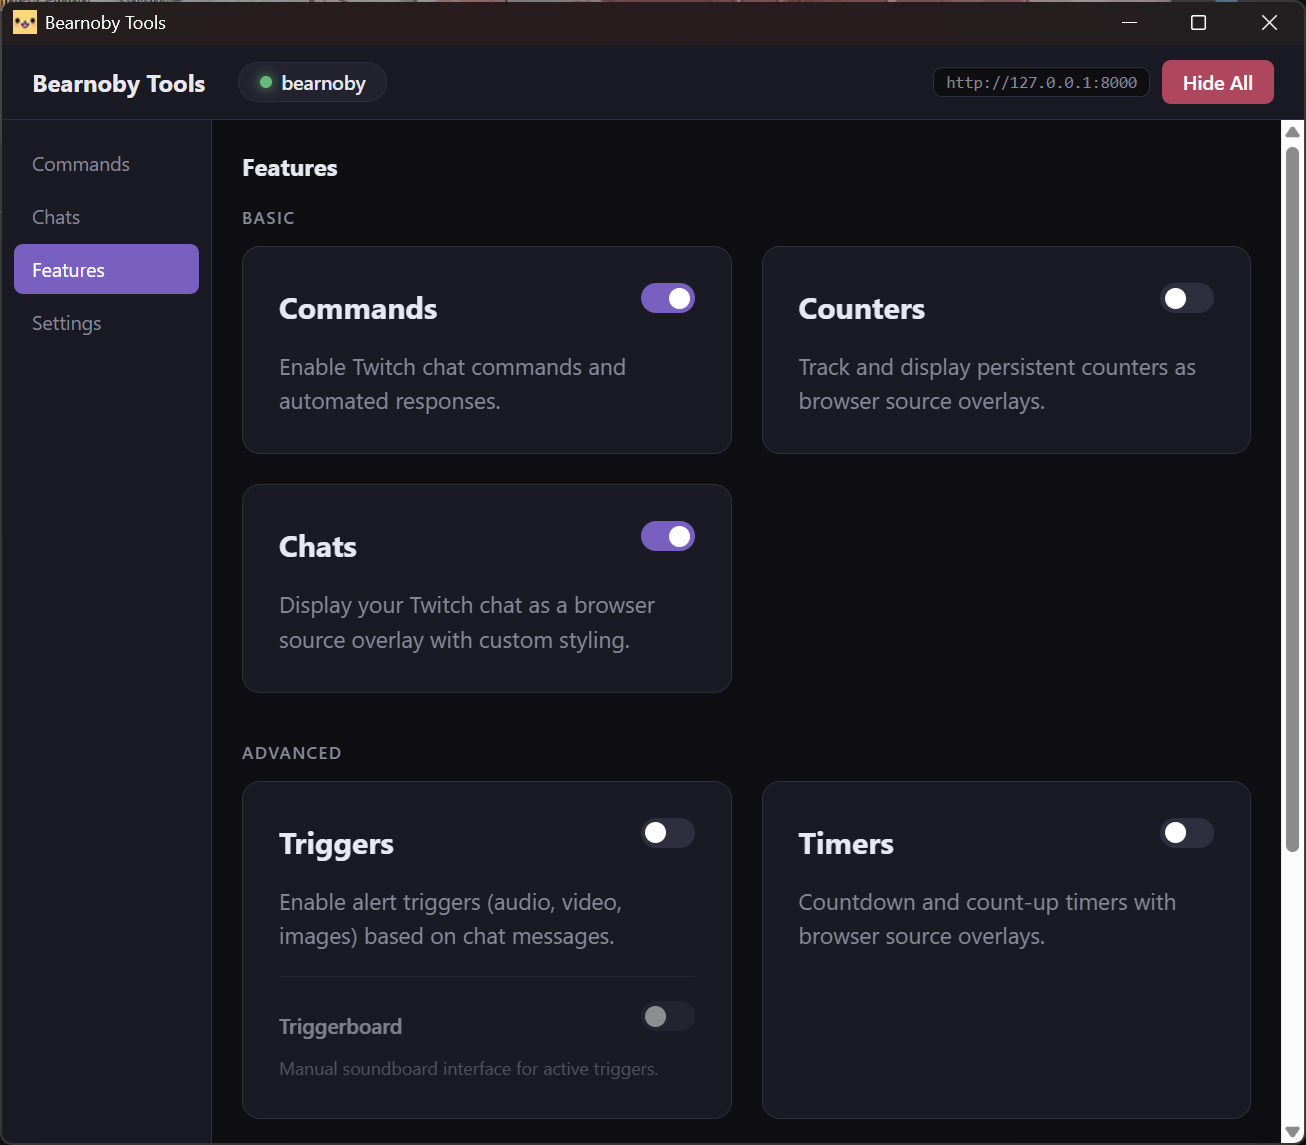Image resolution: width=1306 pixels, height=1145 pixels.
Task: Click 'Track and display persistent counters' description
Action: [x=997, y=384]
